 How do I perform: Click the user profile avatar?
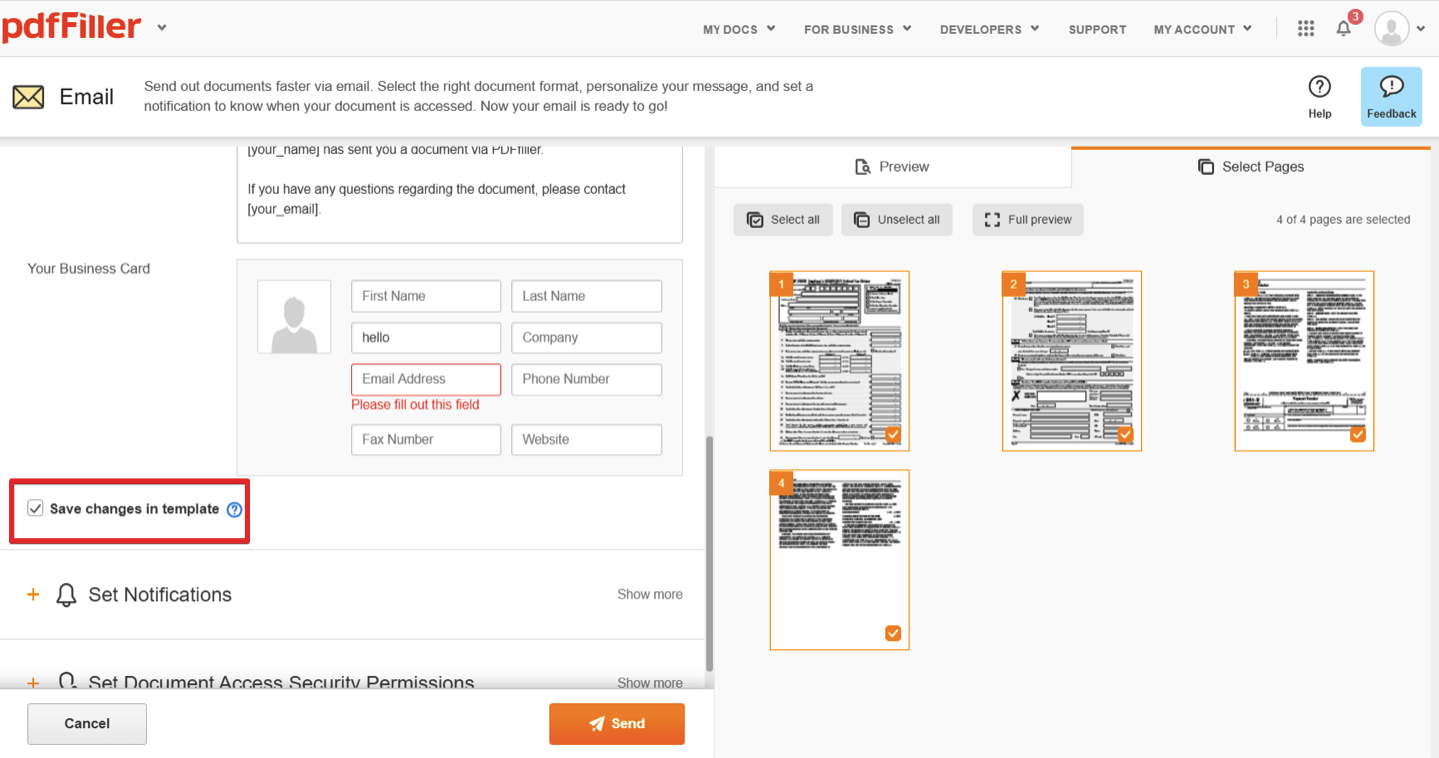1391,29
